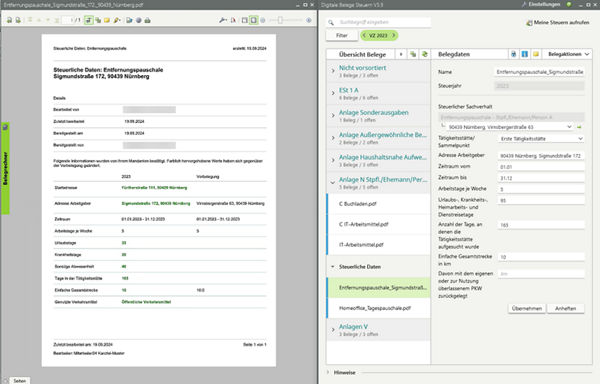Click the lock icon in Belegdaten header
Image resolution: width=600 pixels, height=384 pixels.
click(514, 54)
